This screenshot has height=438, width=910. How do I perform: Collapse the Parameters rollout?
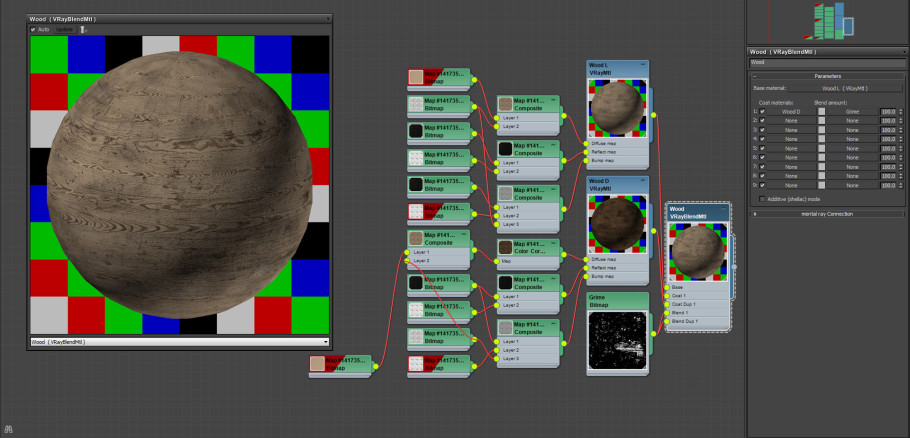[x=828, y=76]
